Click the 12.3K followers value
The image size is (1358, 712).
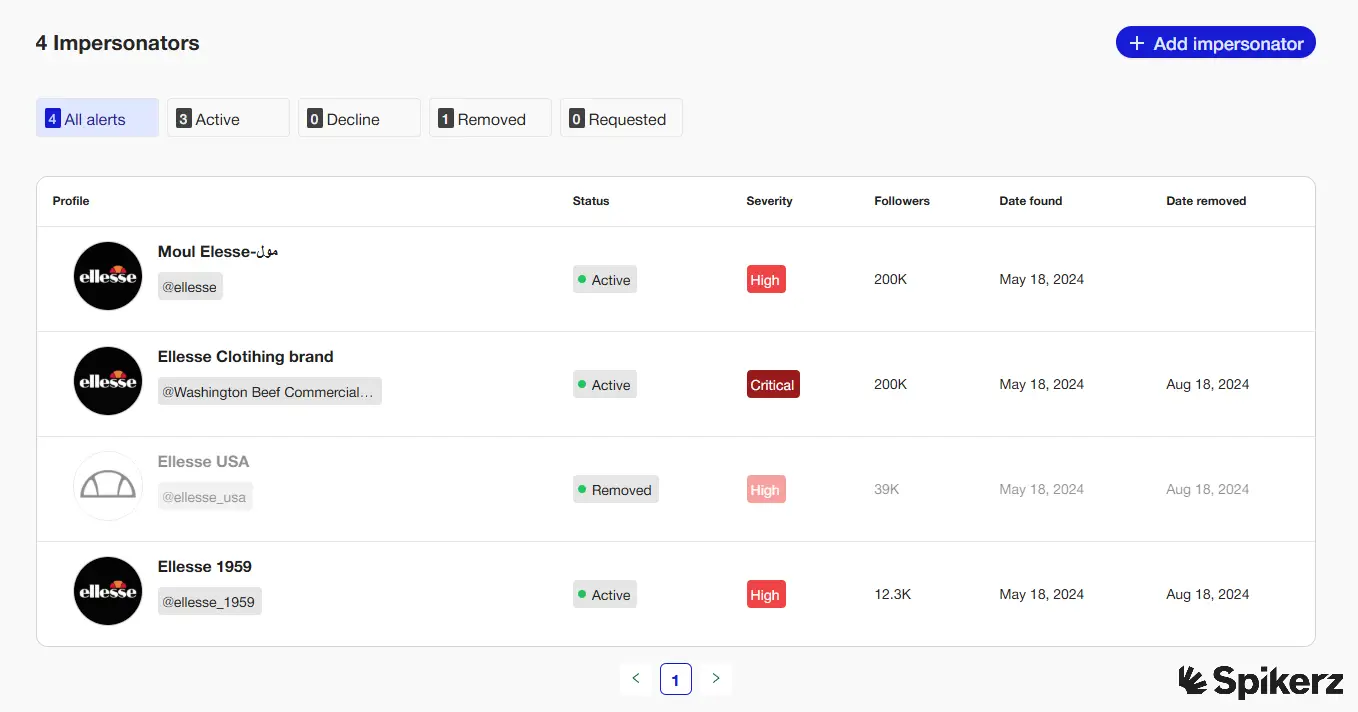893,594
